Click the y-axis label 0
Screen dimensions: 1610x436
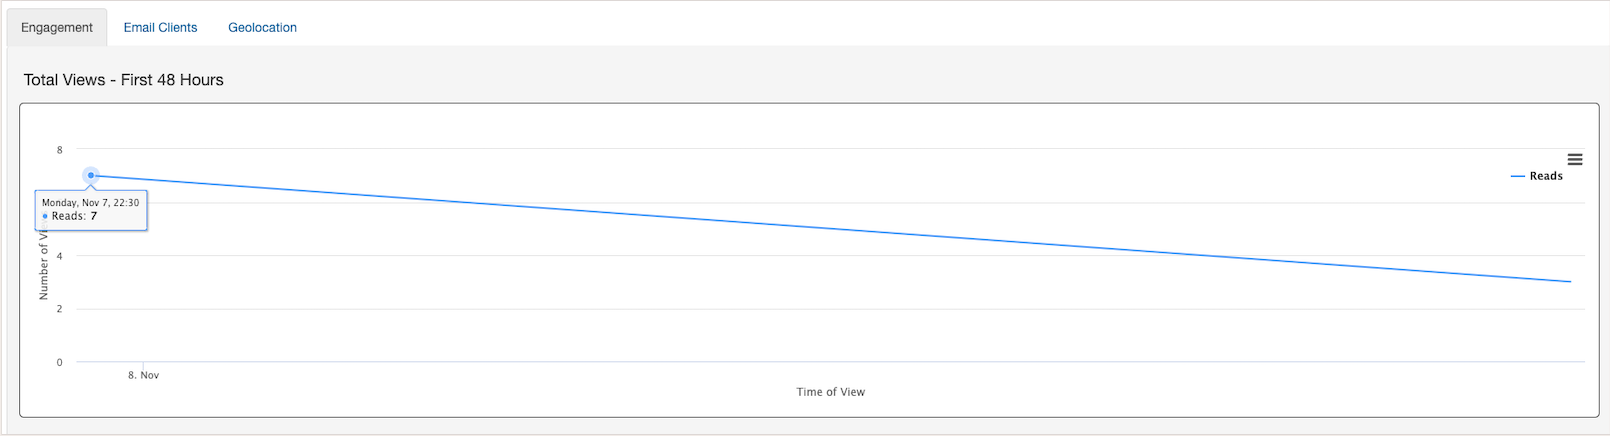coord(59,362)
